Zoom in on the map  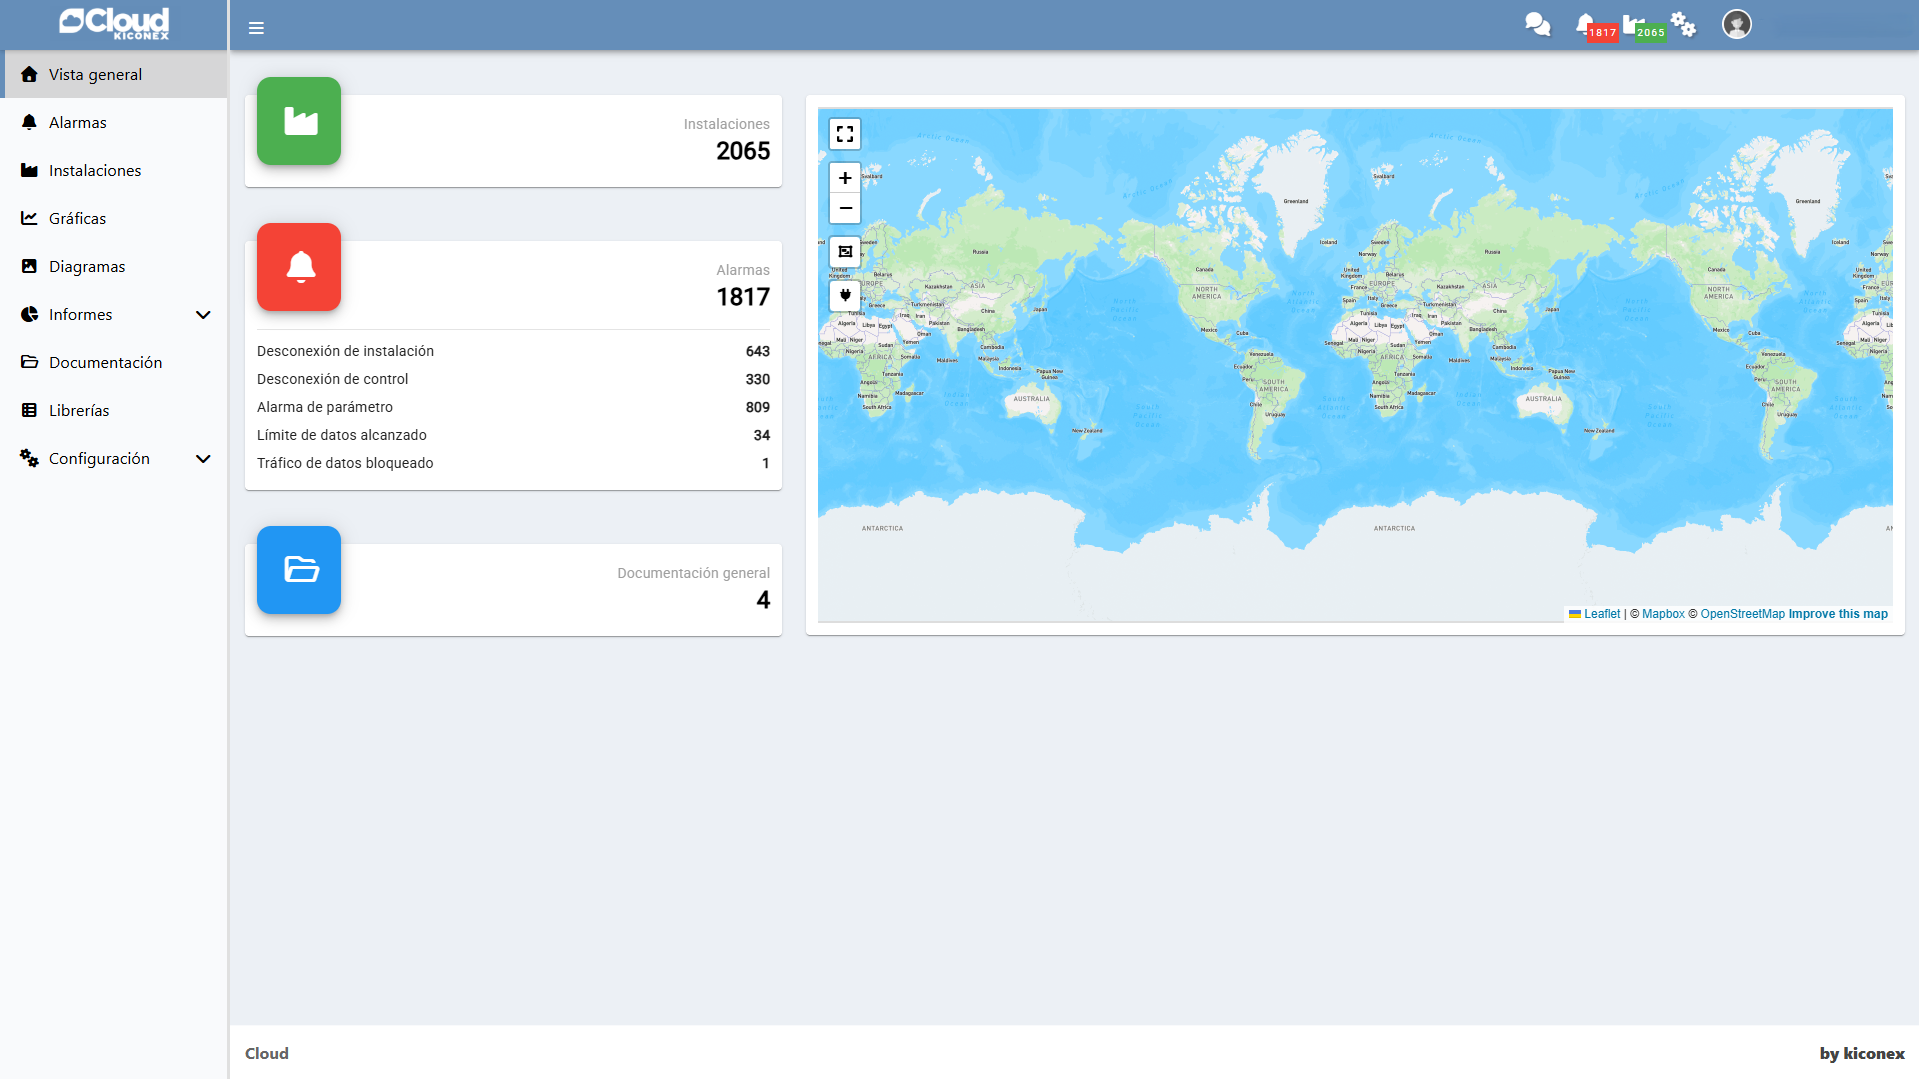(x=845, y=178)
